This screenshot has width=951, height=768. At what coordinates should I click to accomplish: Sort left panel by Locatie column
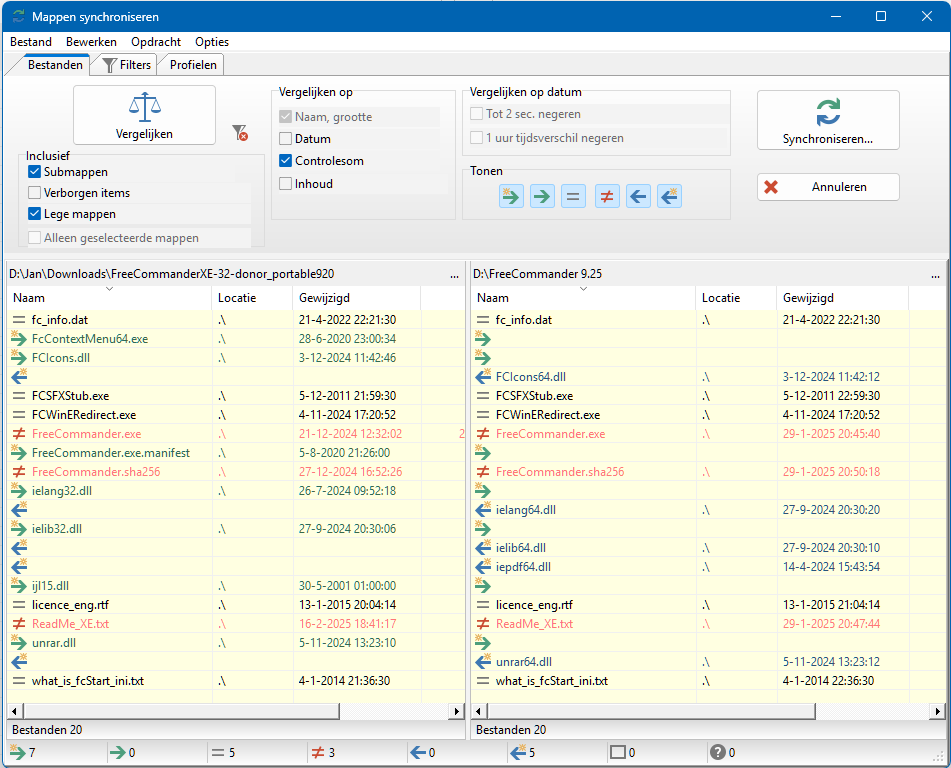[x=252, y=298]
